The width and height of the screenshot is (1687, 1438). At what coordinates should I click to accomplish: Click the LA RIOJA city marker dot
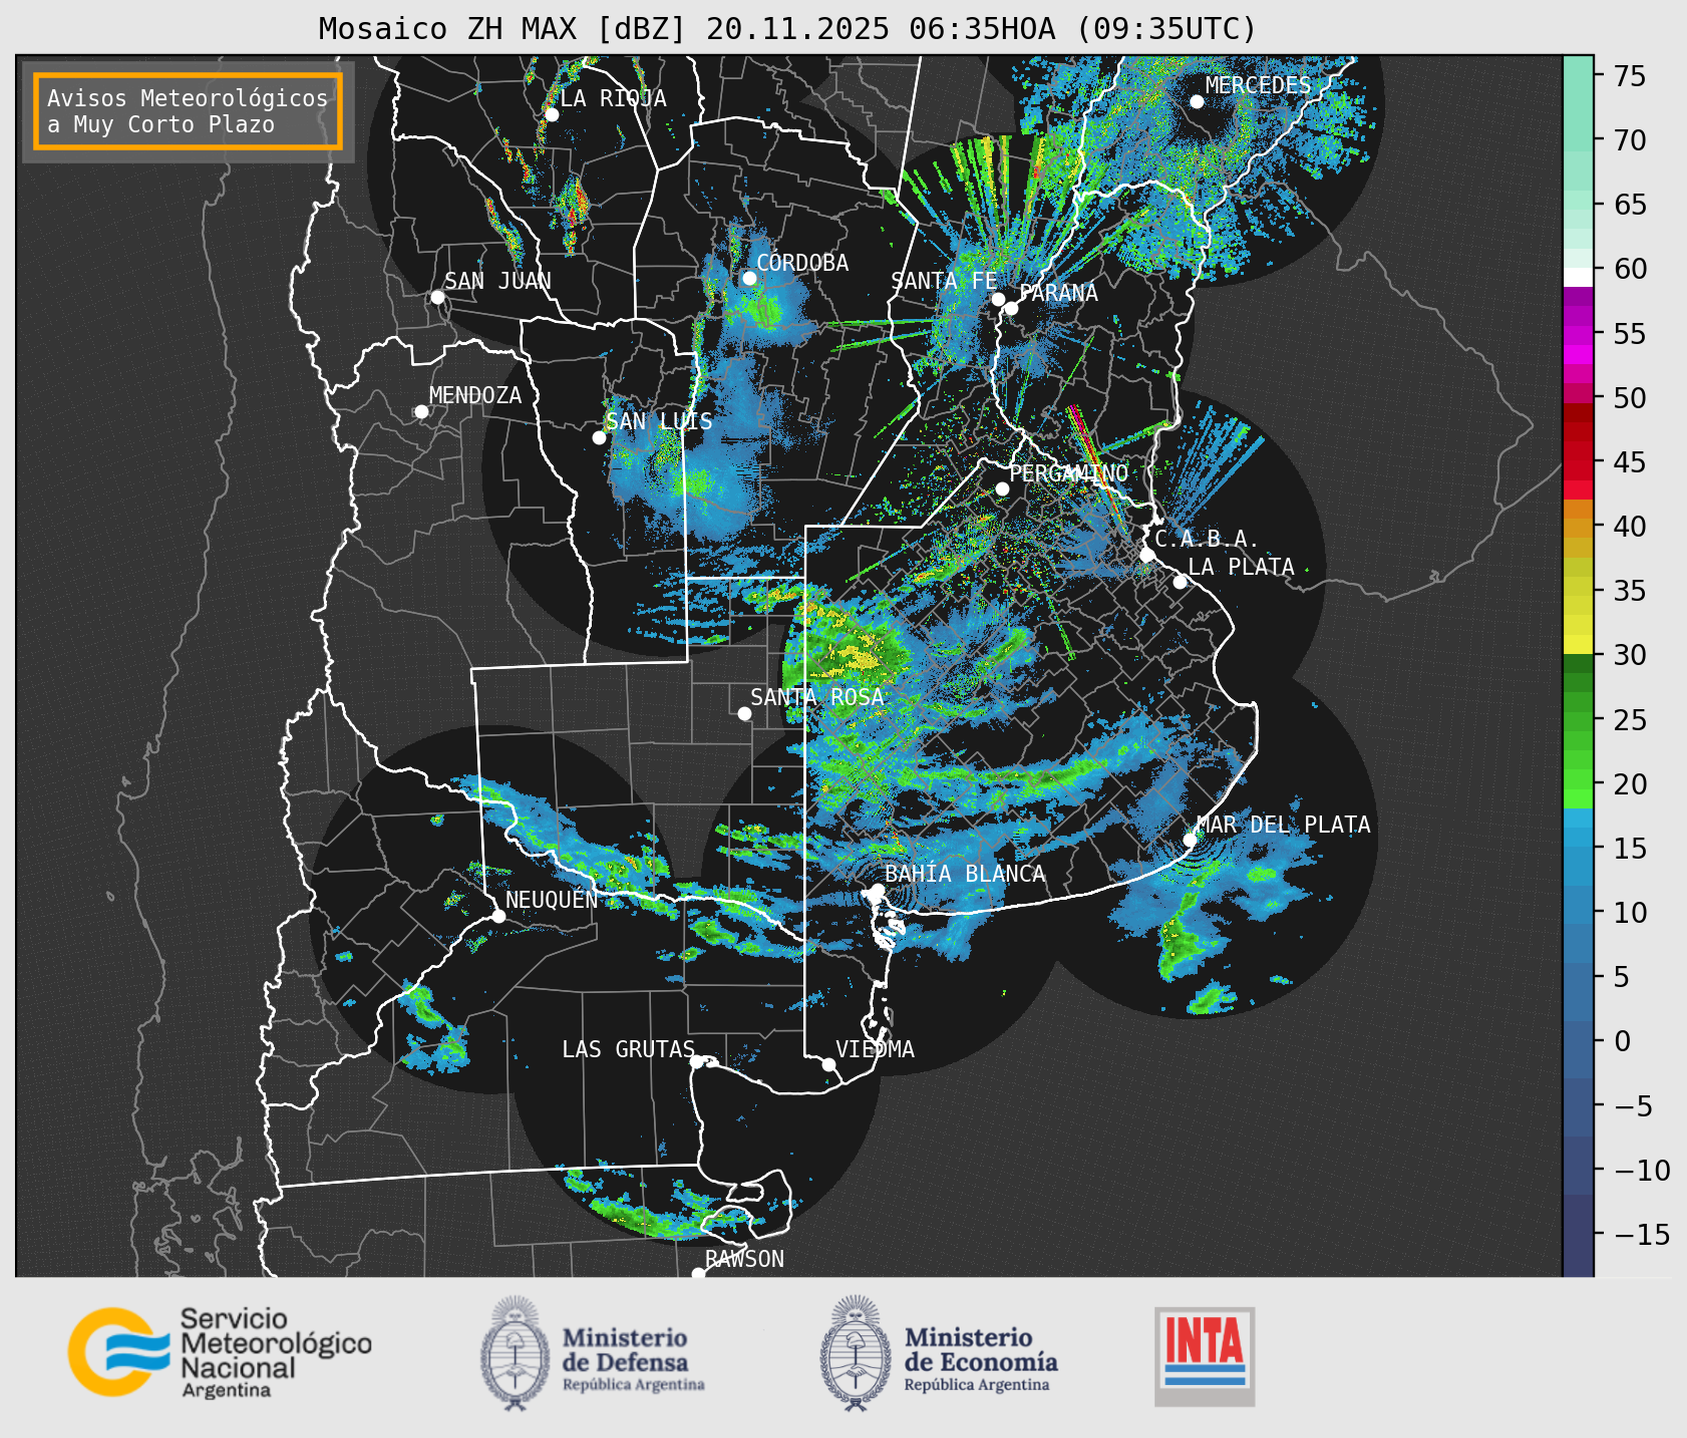click(x=551, y=115)
